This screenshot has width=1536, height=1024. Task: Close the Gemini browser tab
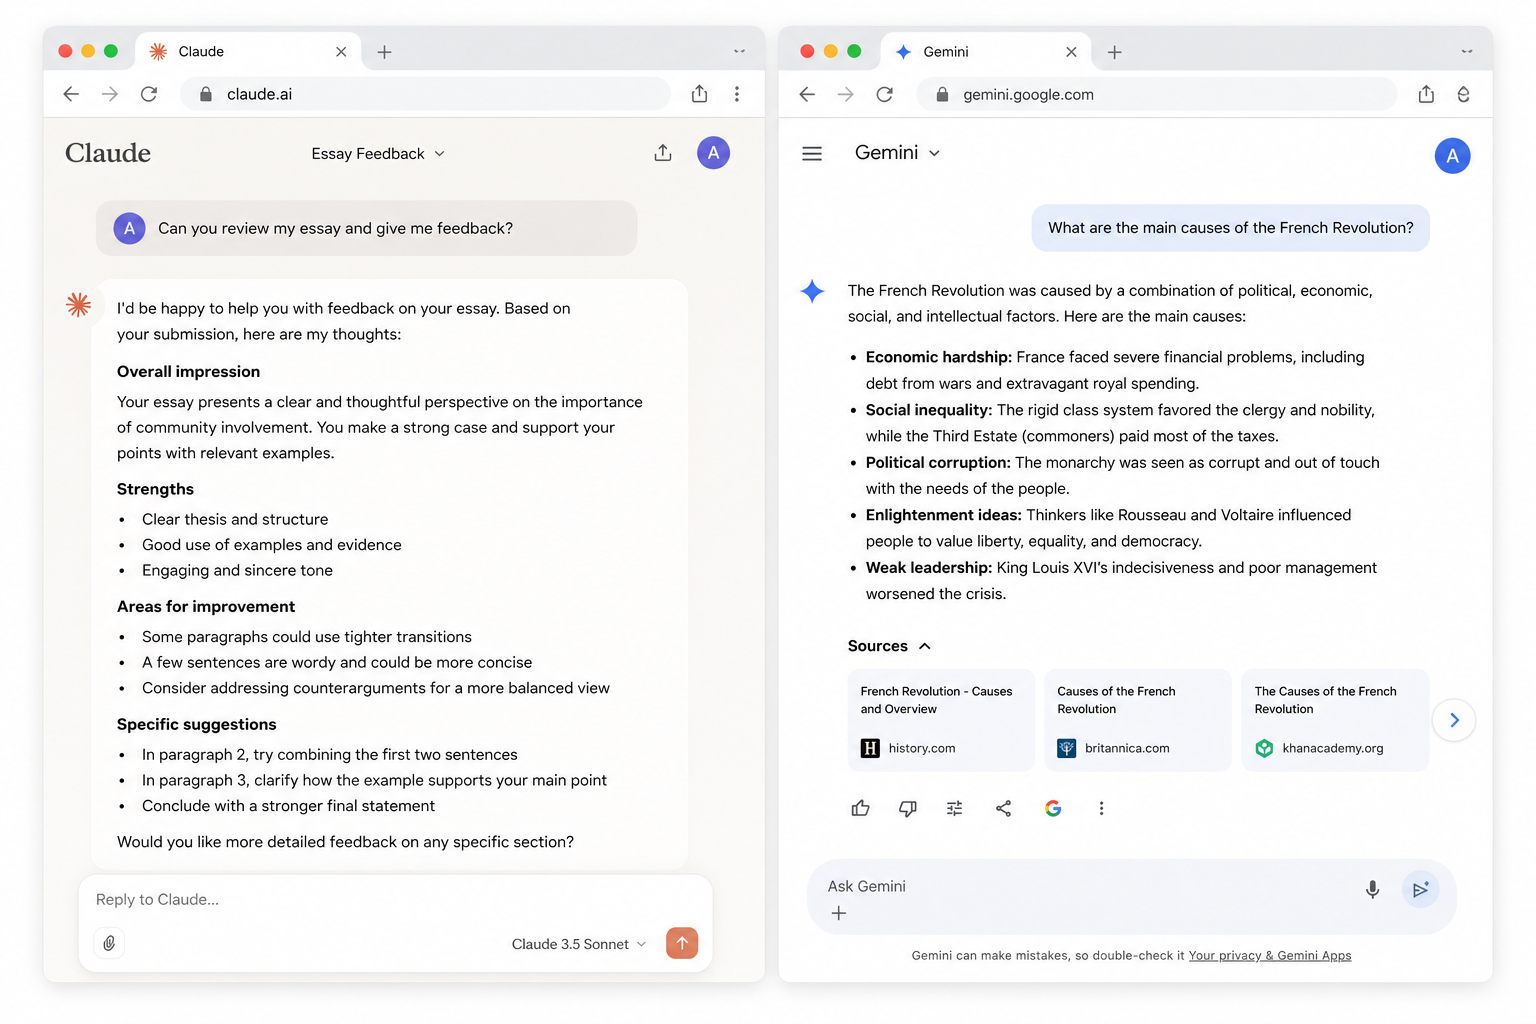click(1071, 52)
